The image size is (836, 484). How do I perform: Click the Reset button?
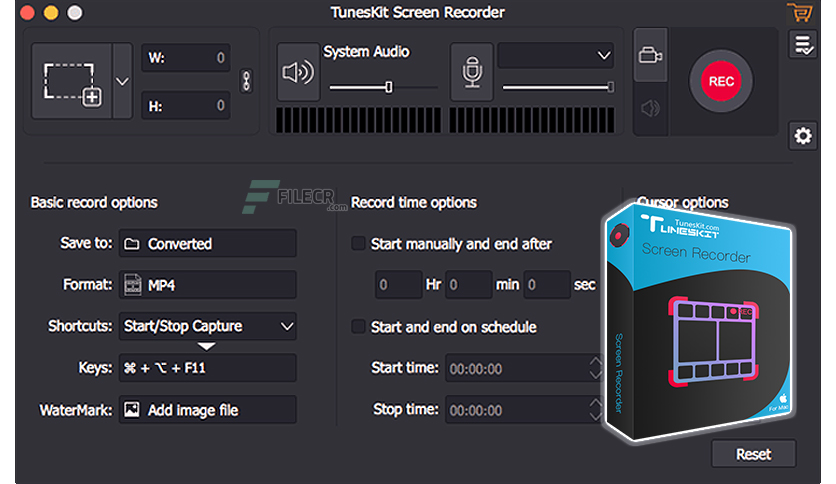(x=753, y=454)
